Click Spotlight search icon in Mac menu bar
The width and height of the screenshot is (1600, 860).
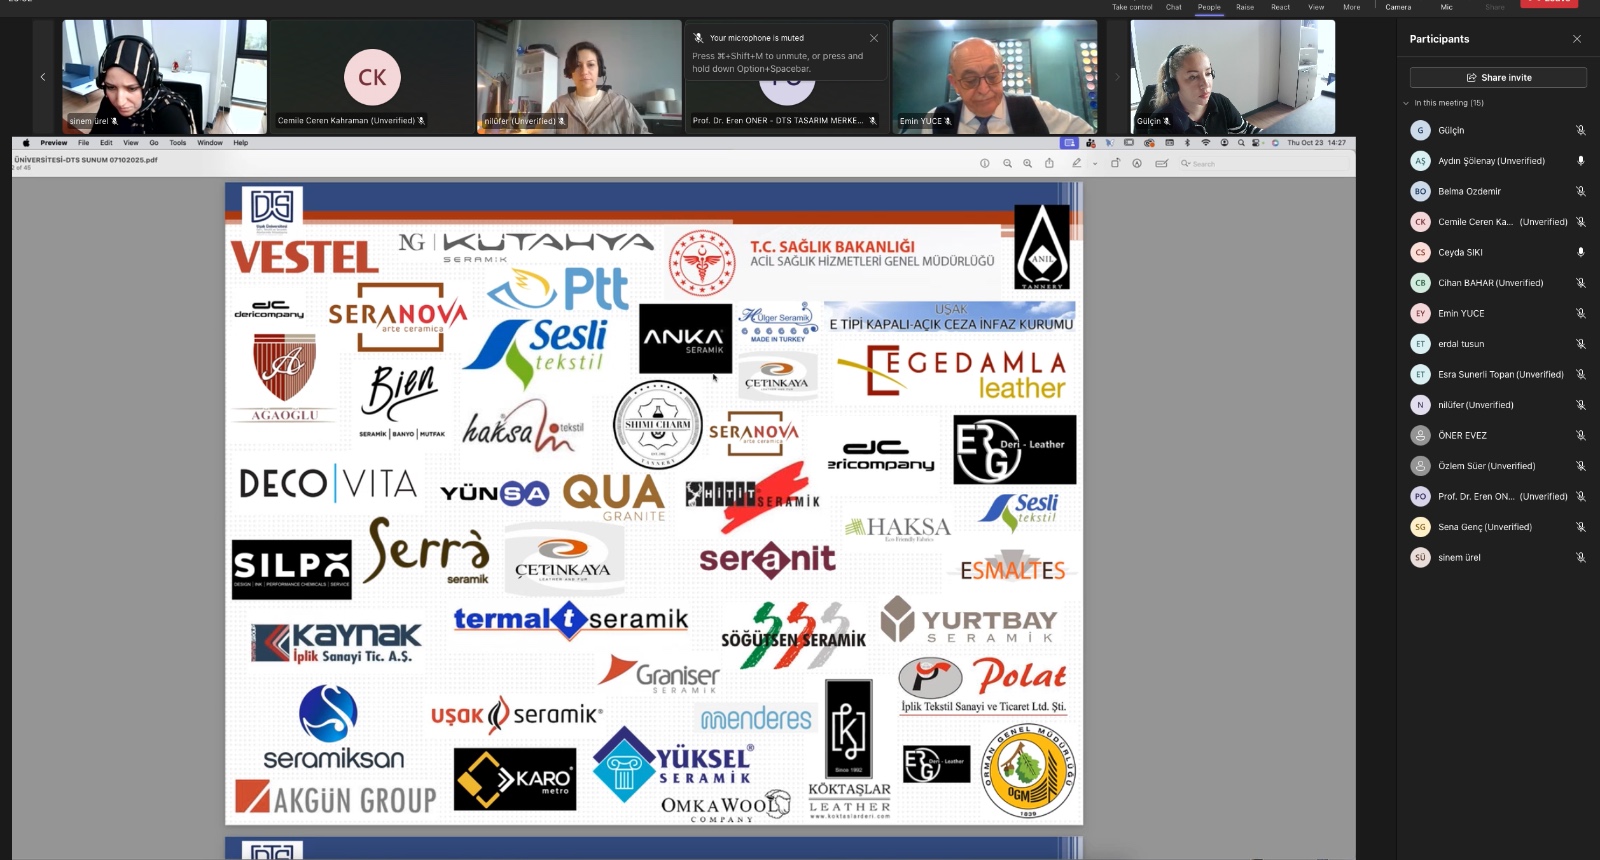pos(1241,143)
